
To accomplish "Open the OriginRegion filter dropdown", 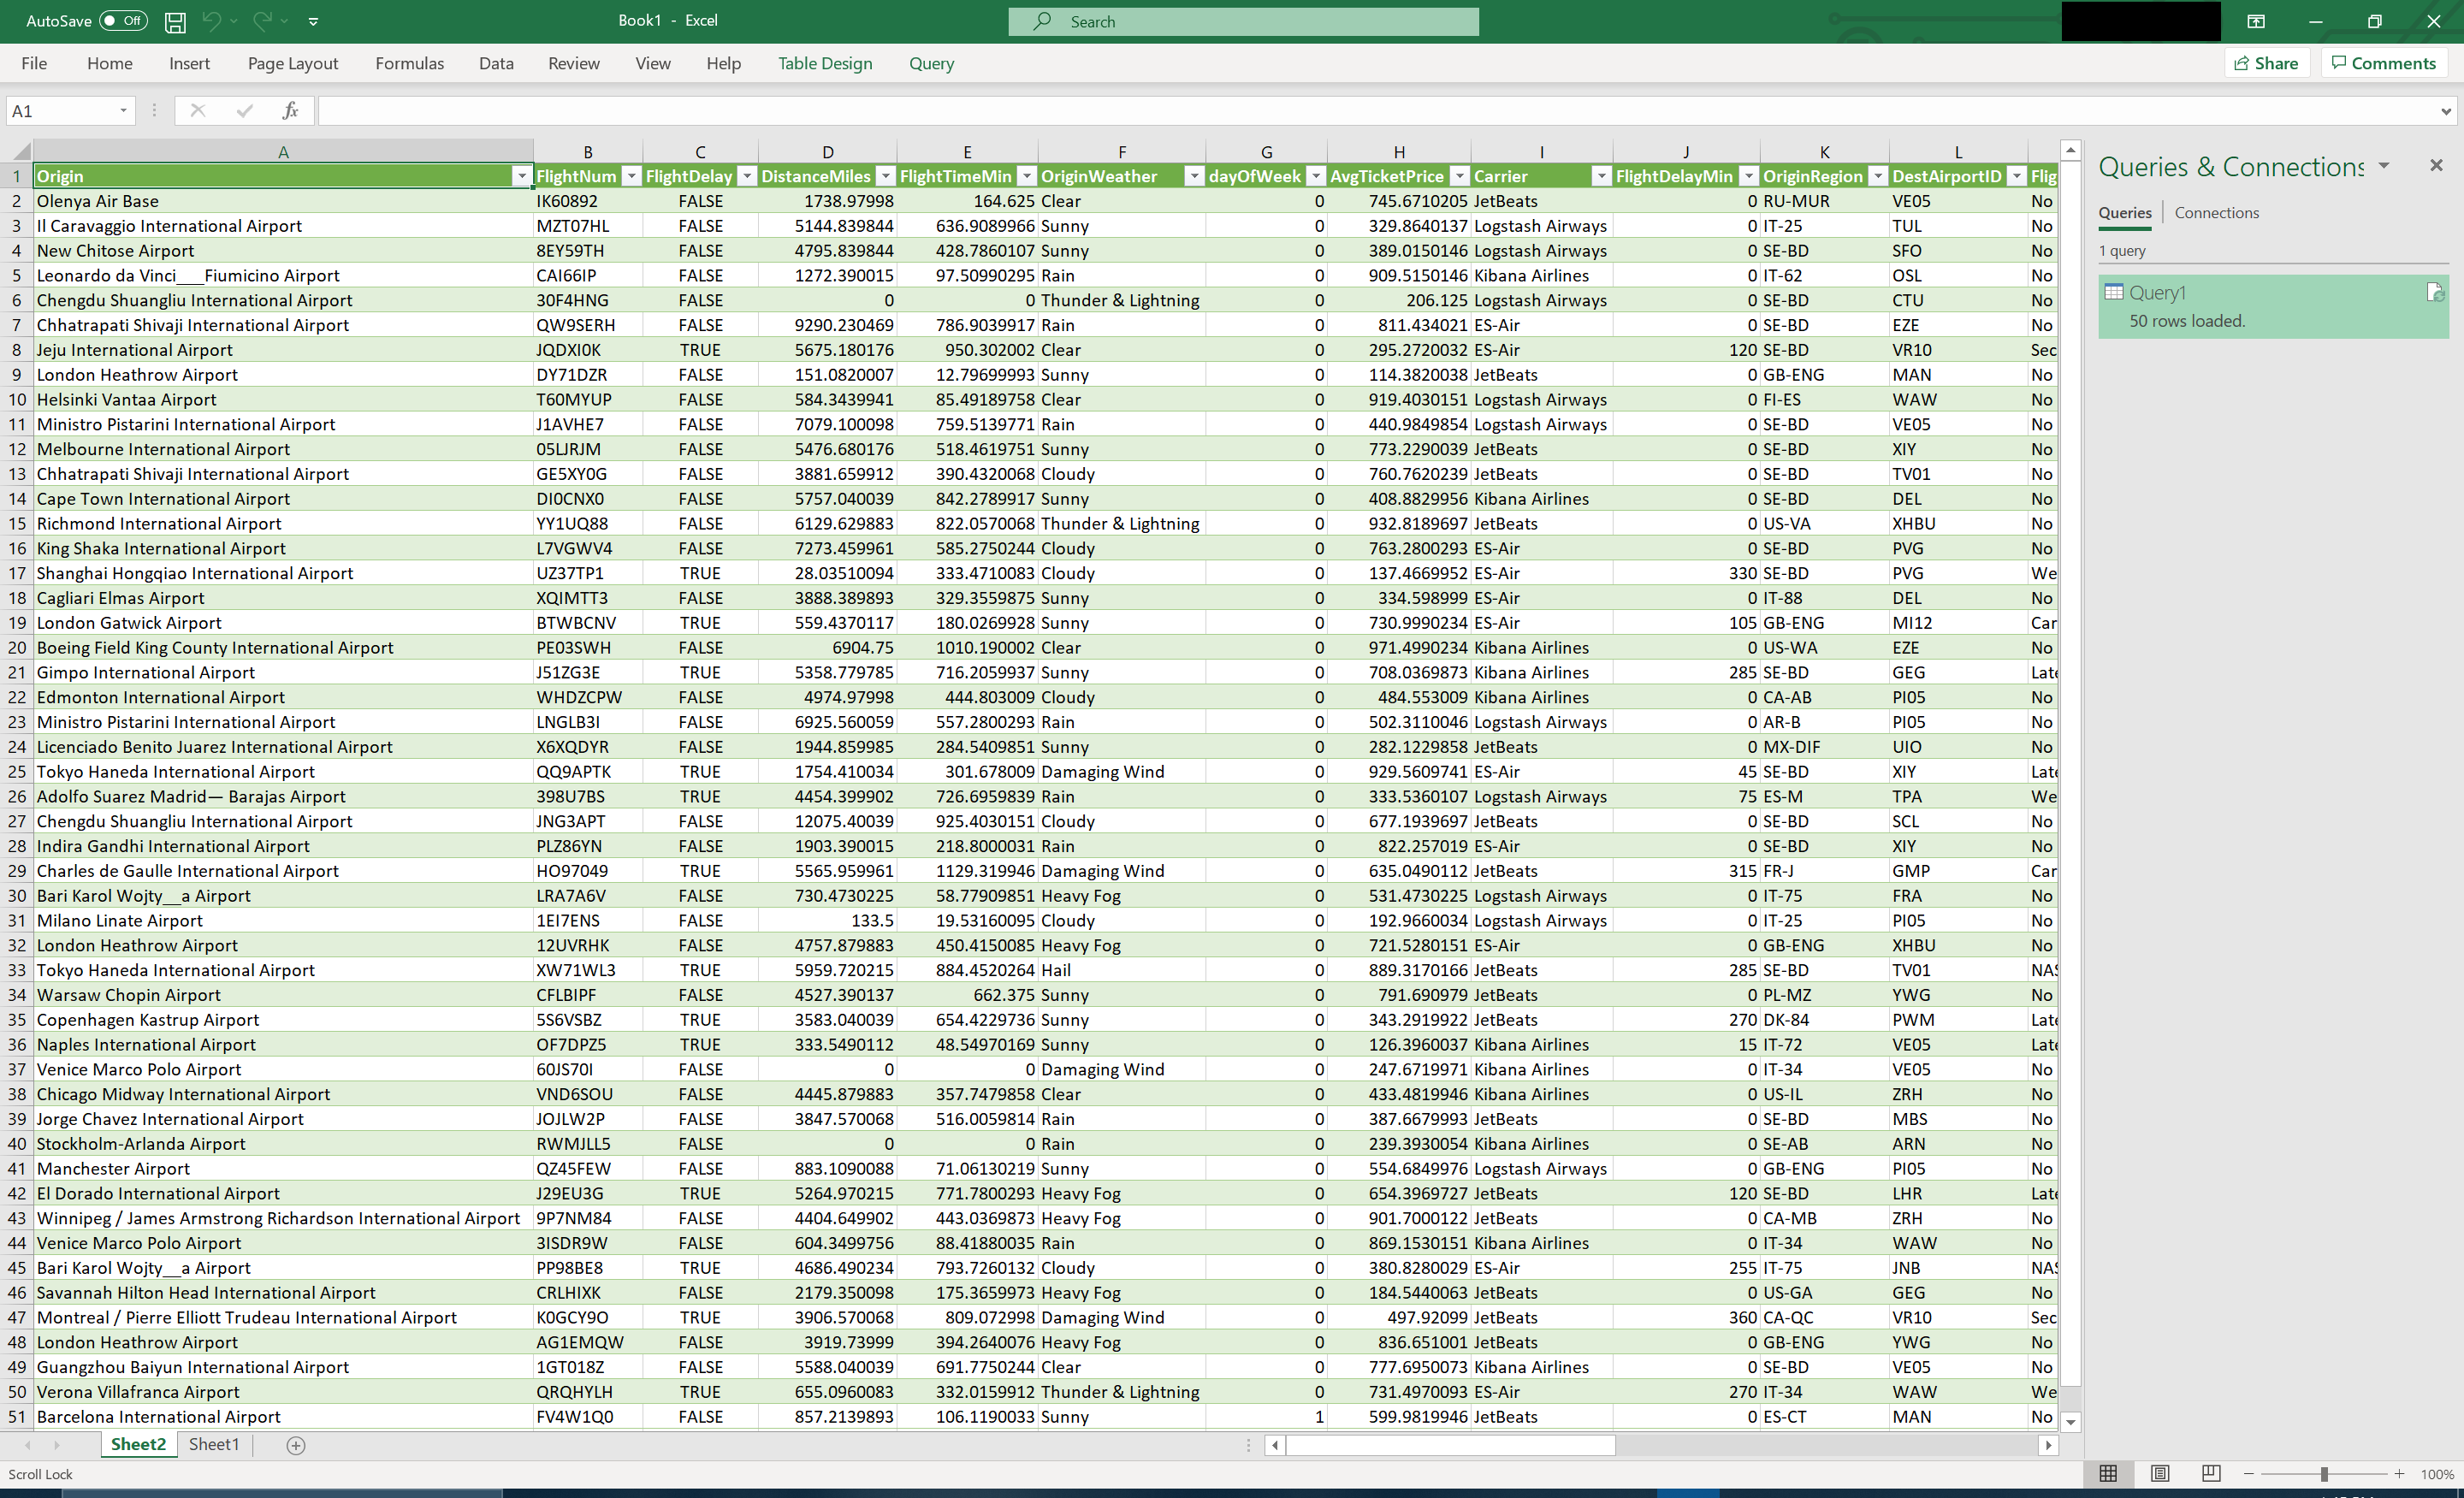I will coord(1878,176).
